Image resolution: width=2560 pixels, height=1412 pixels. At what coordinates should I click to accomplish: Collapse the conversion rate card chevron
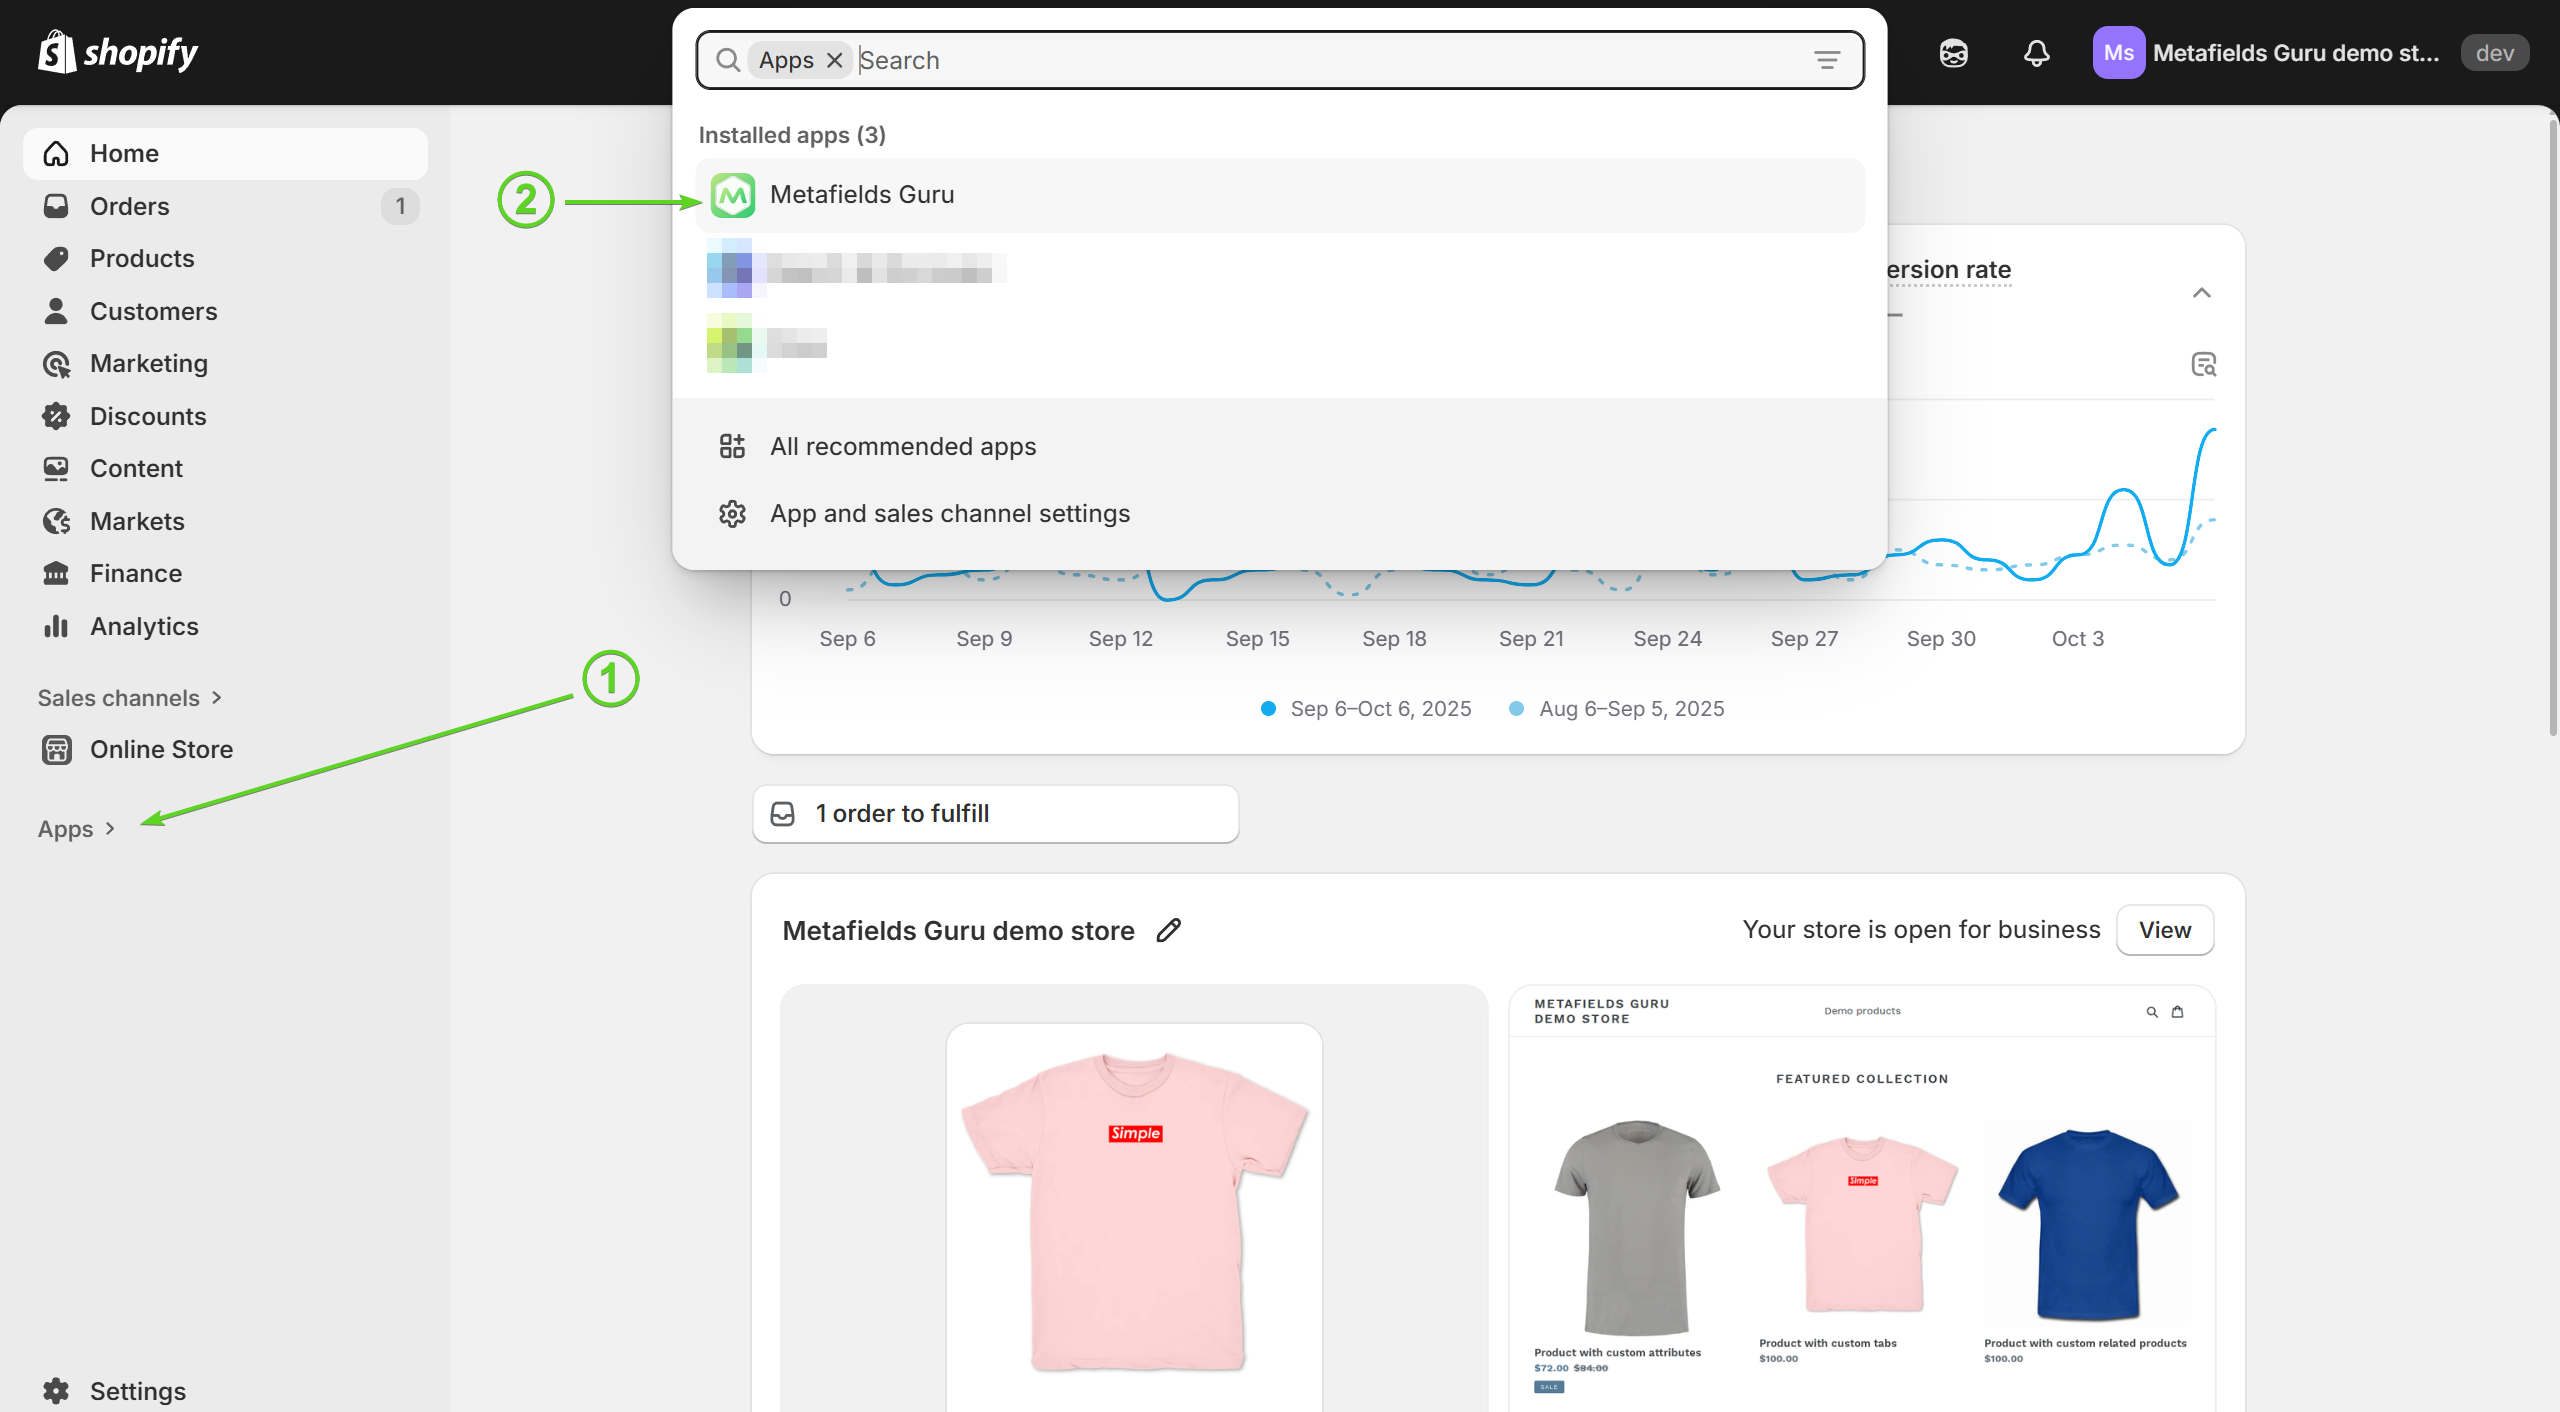point(2201,293)
